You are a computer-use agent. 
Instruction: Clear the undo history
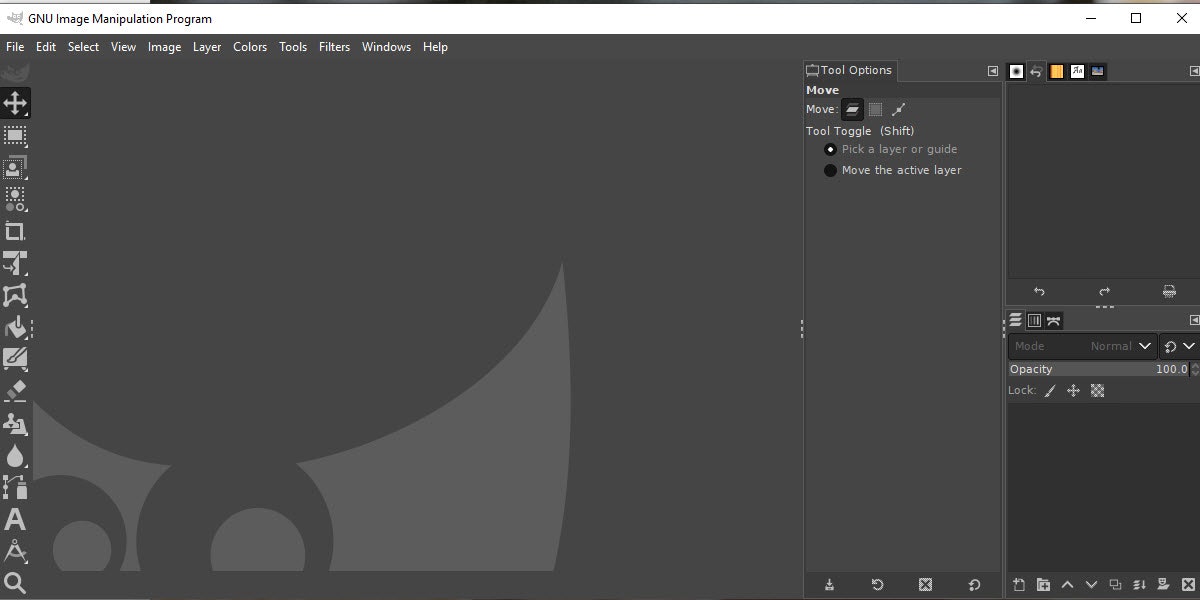[x=1169, y=292]
